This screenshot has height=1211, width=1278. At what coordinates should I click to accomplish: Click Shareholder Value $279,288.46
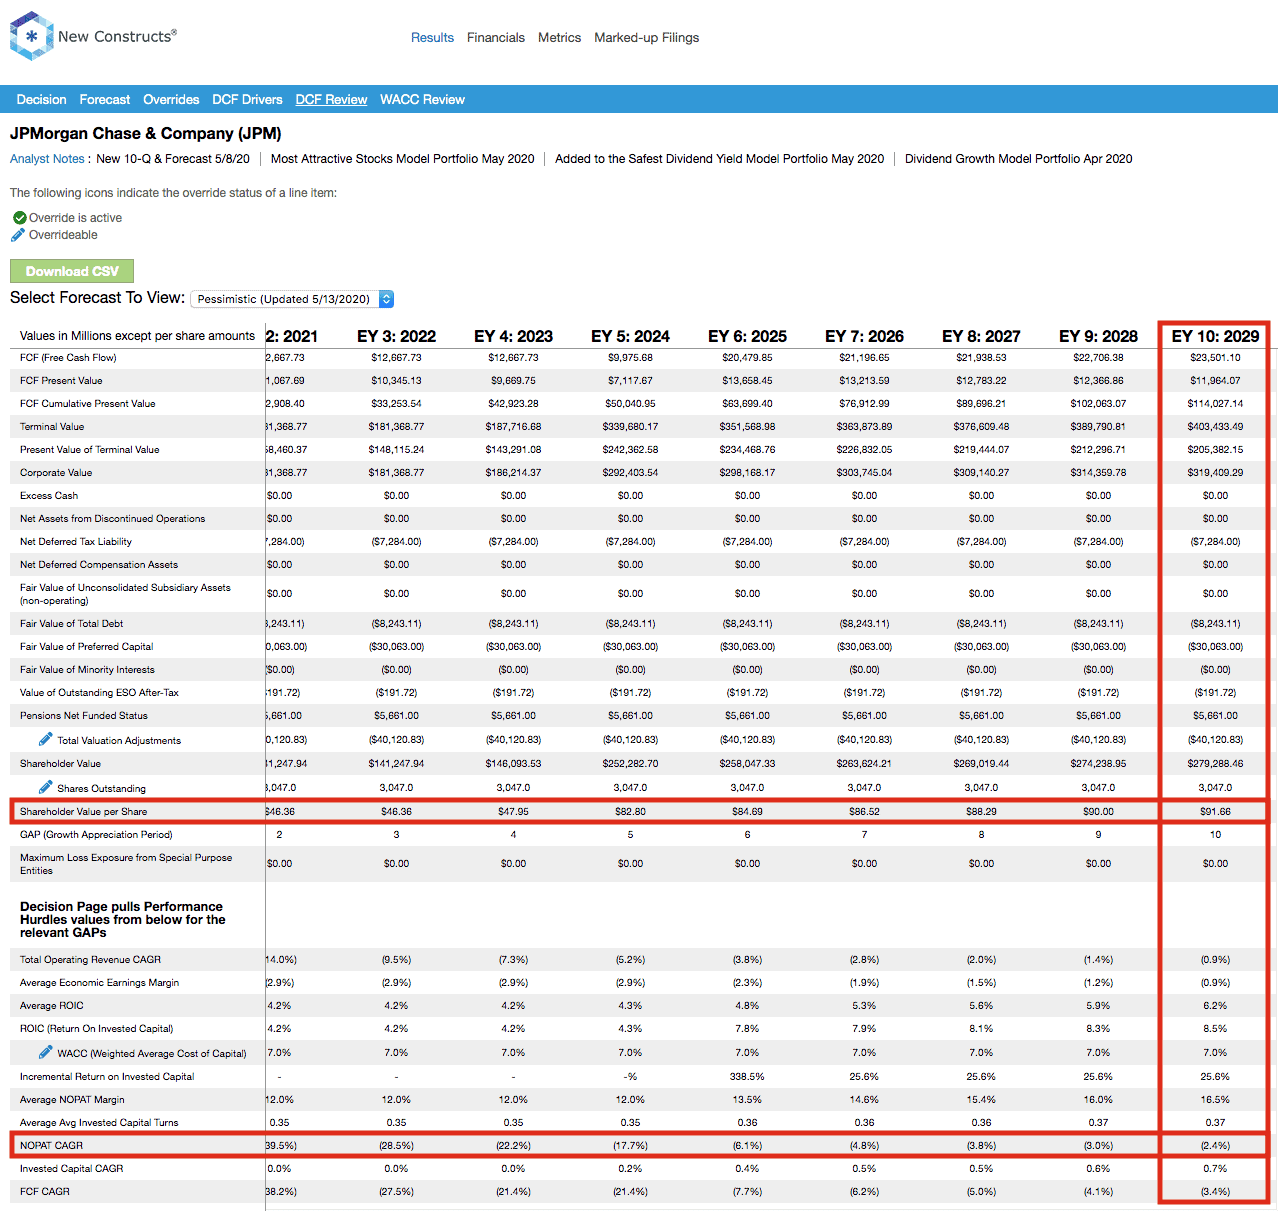point(1216,764)
